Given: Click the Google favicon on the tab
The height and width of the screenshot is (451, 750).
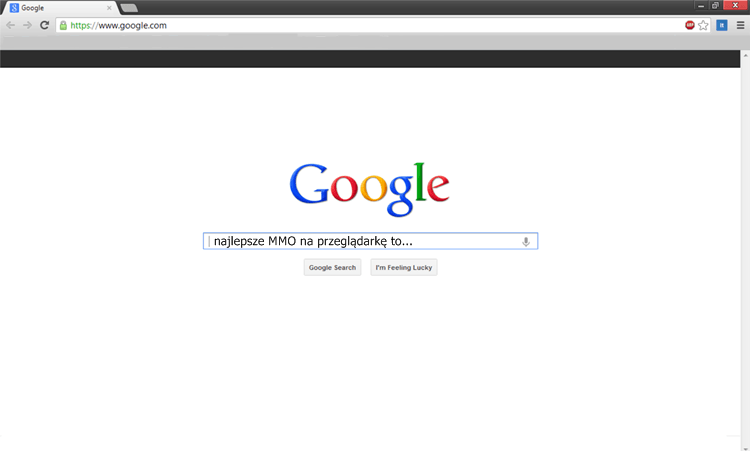Looking at the screenshot, I should pos(14,8).
